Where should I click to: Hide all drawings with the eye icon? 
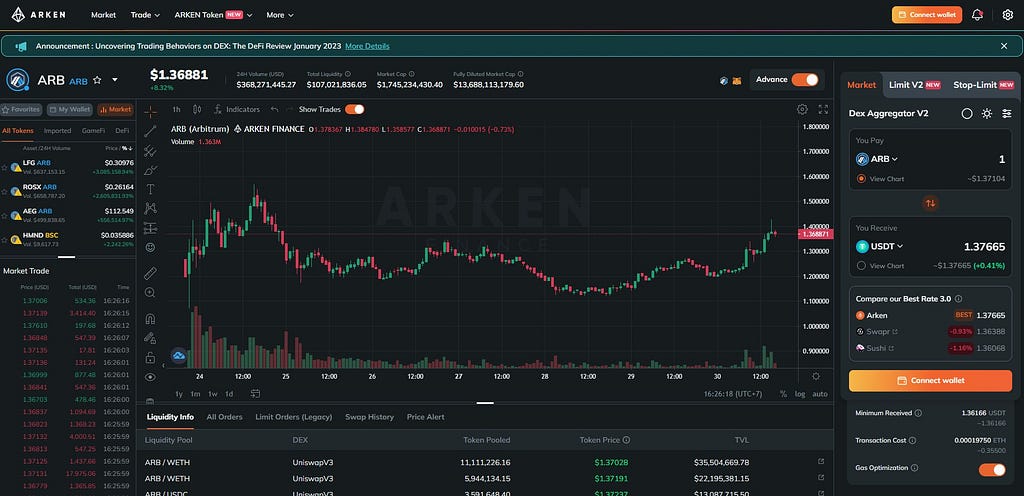150,377
